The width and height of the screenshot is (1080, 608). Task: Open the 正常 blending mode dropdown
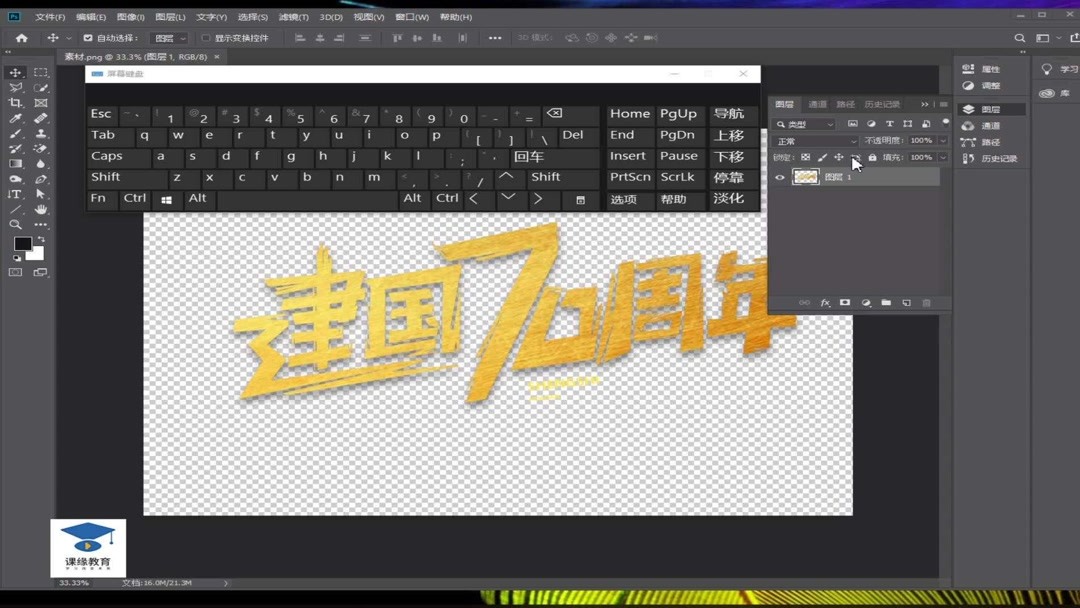tap(805, 140)
